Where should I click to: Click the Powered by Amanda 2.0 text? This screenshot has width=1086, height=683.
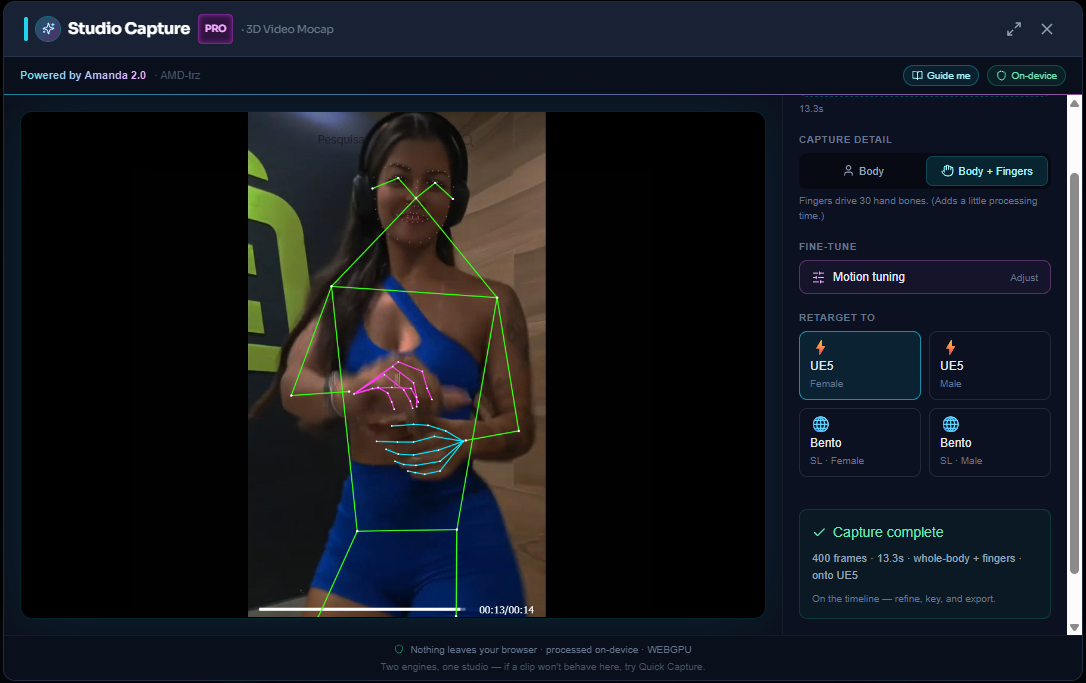83,75
